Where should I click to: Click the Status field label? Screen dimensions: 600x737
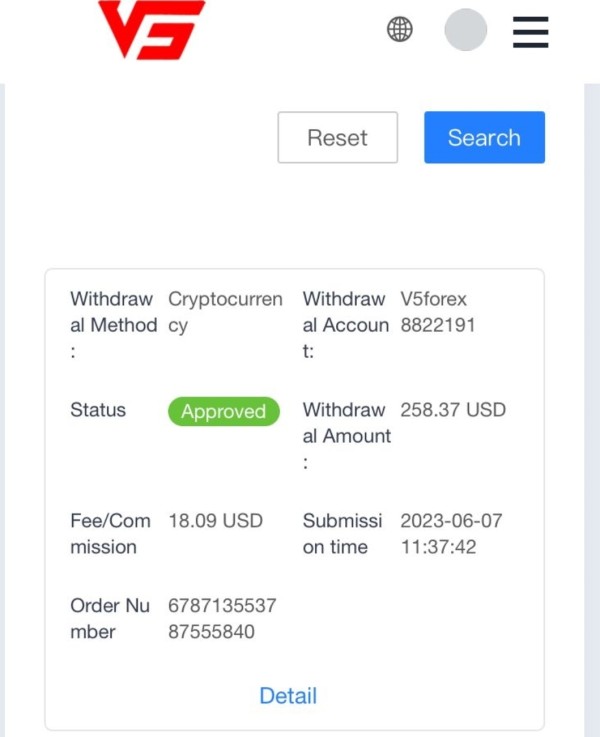98,410
